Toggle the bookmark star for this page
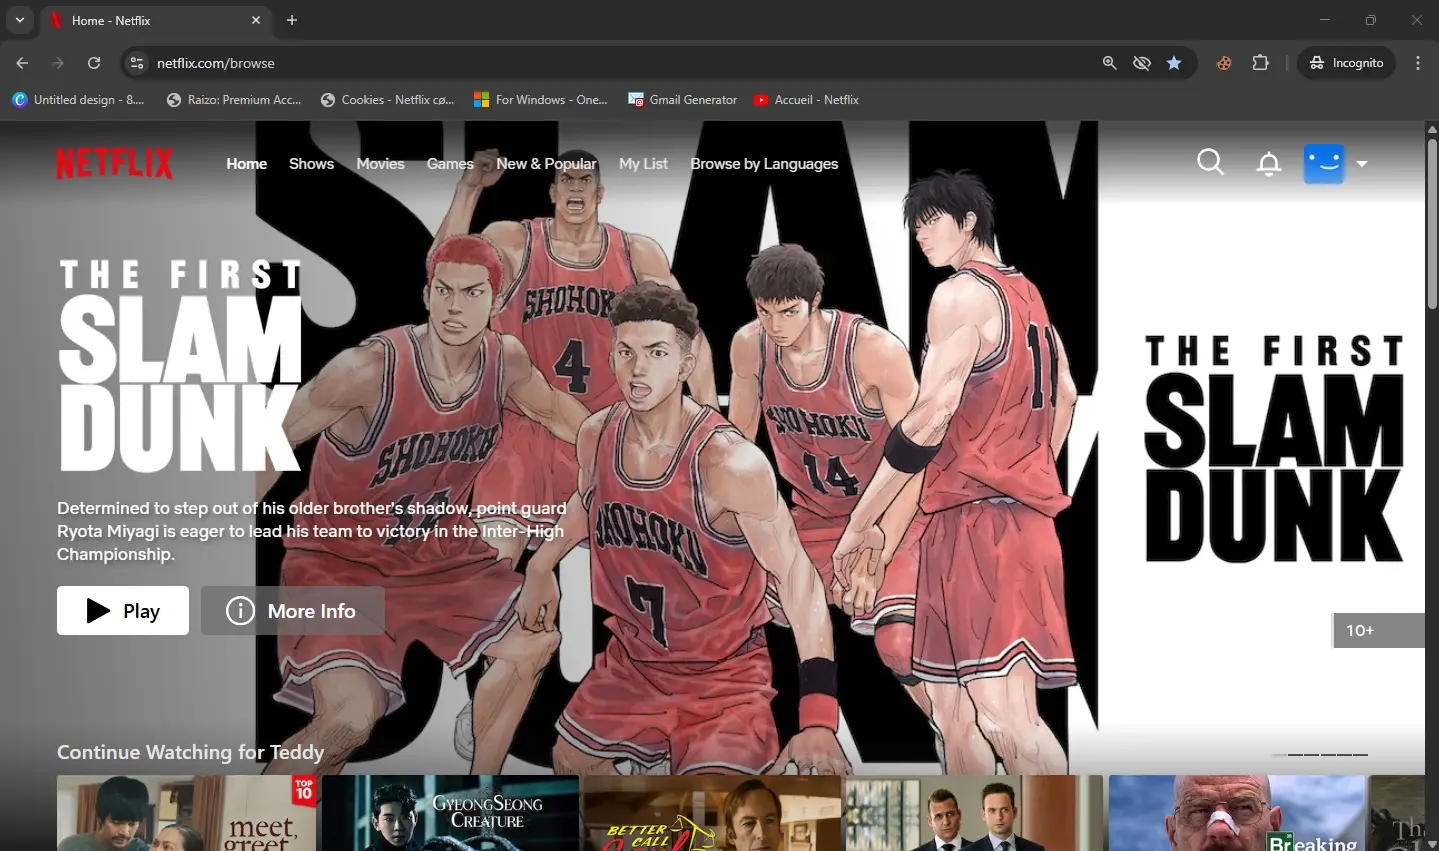 [1174, 63]
